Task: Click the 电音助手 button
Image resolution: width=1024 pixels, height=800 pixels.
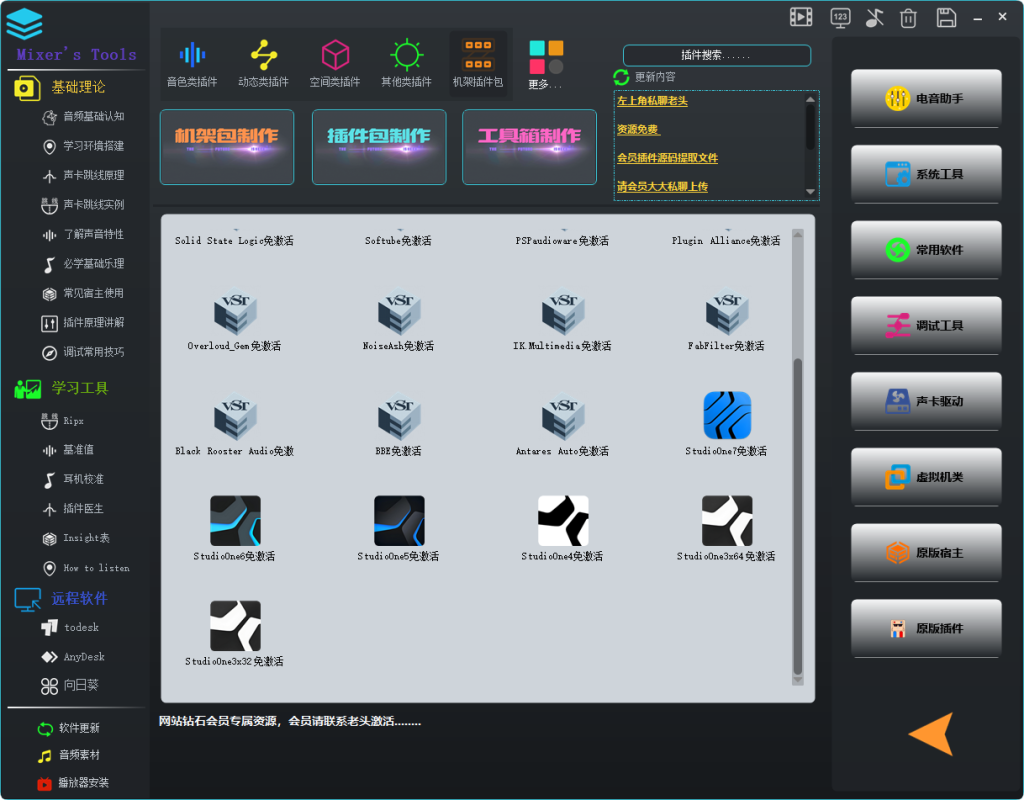Action: click(926, 99)
